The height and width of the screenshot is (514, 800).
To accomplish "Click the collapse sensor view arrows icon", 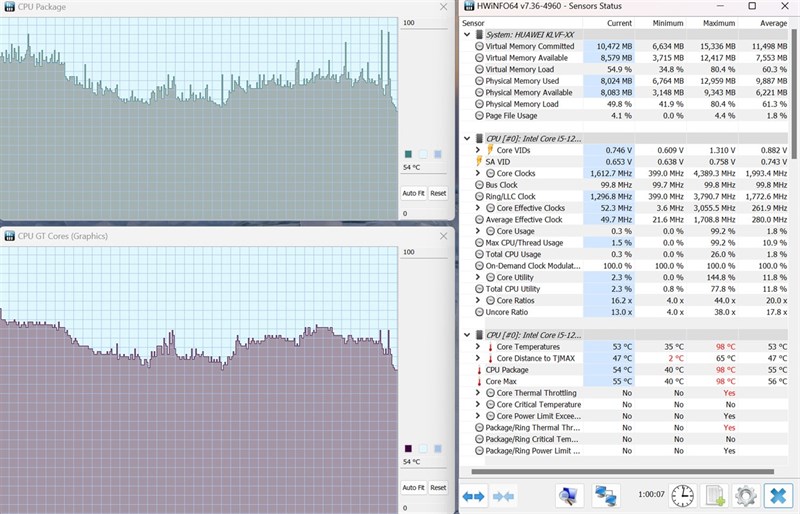I will 503,496.
